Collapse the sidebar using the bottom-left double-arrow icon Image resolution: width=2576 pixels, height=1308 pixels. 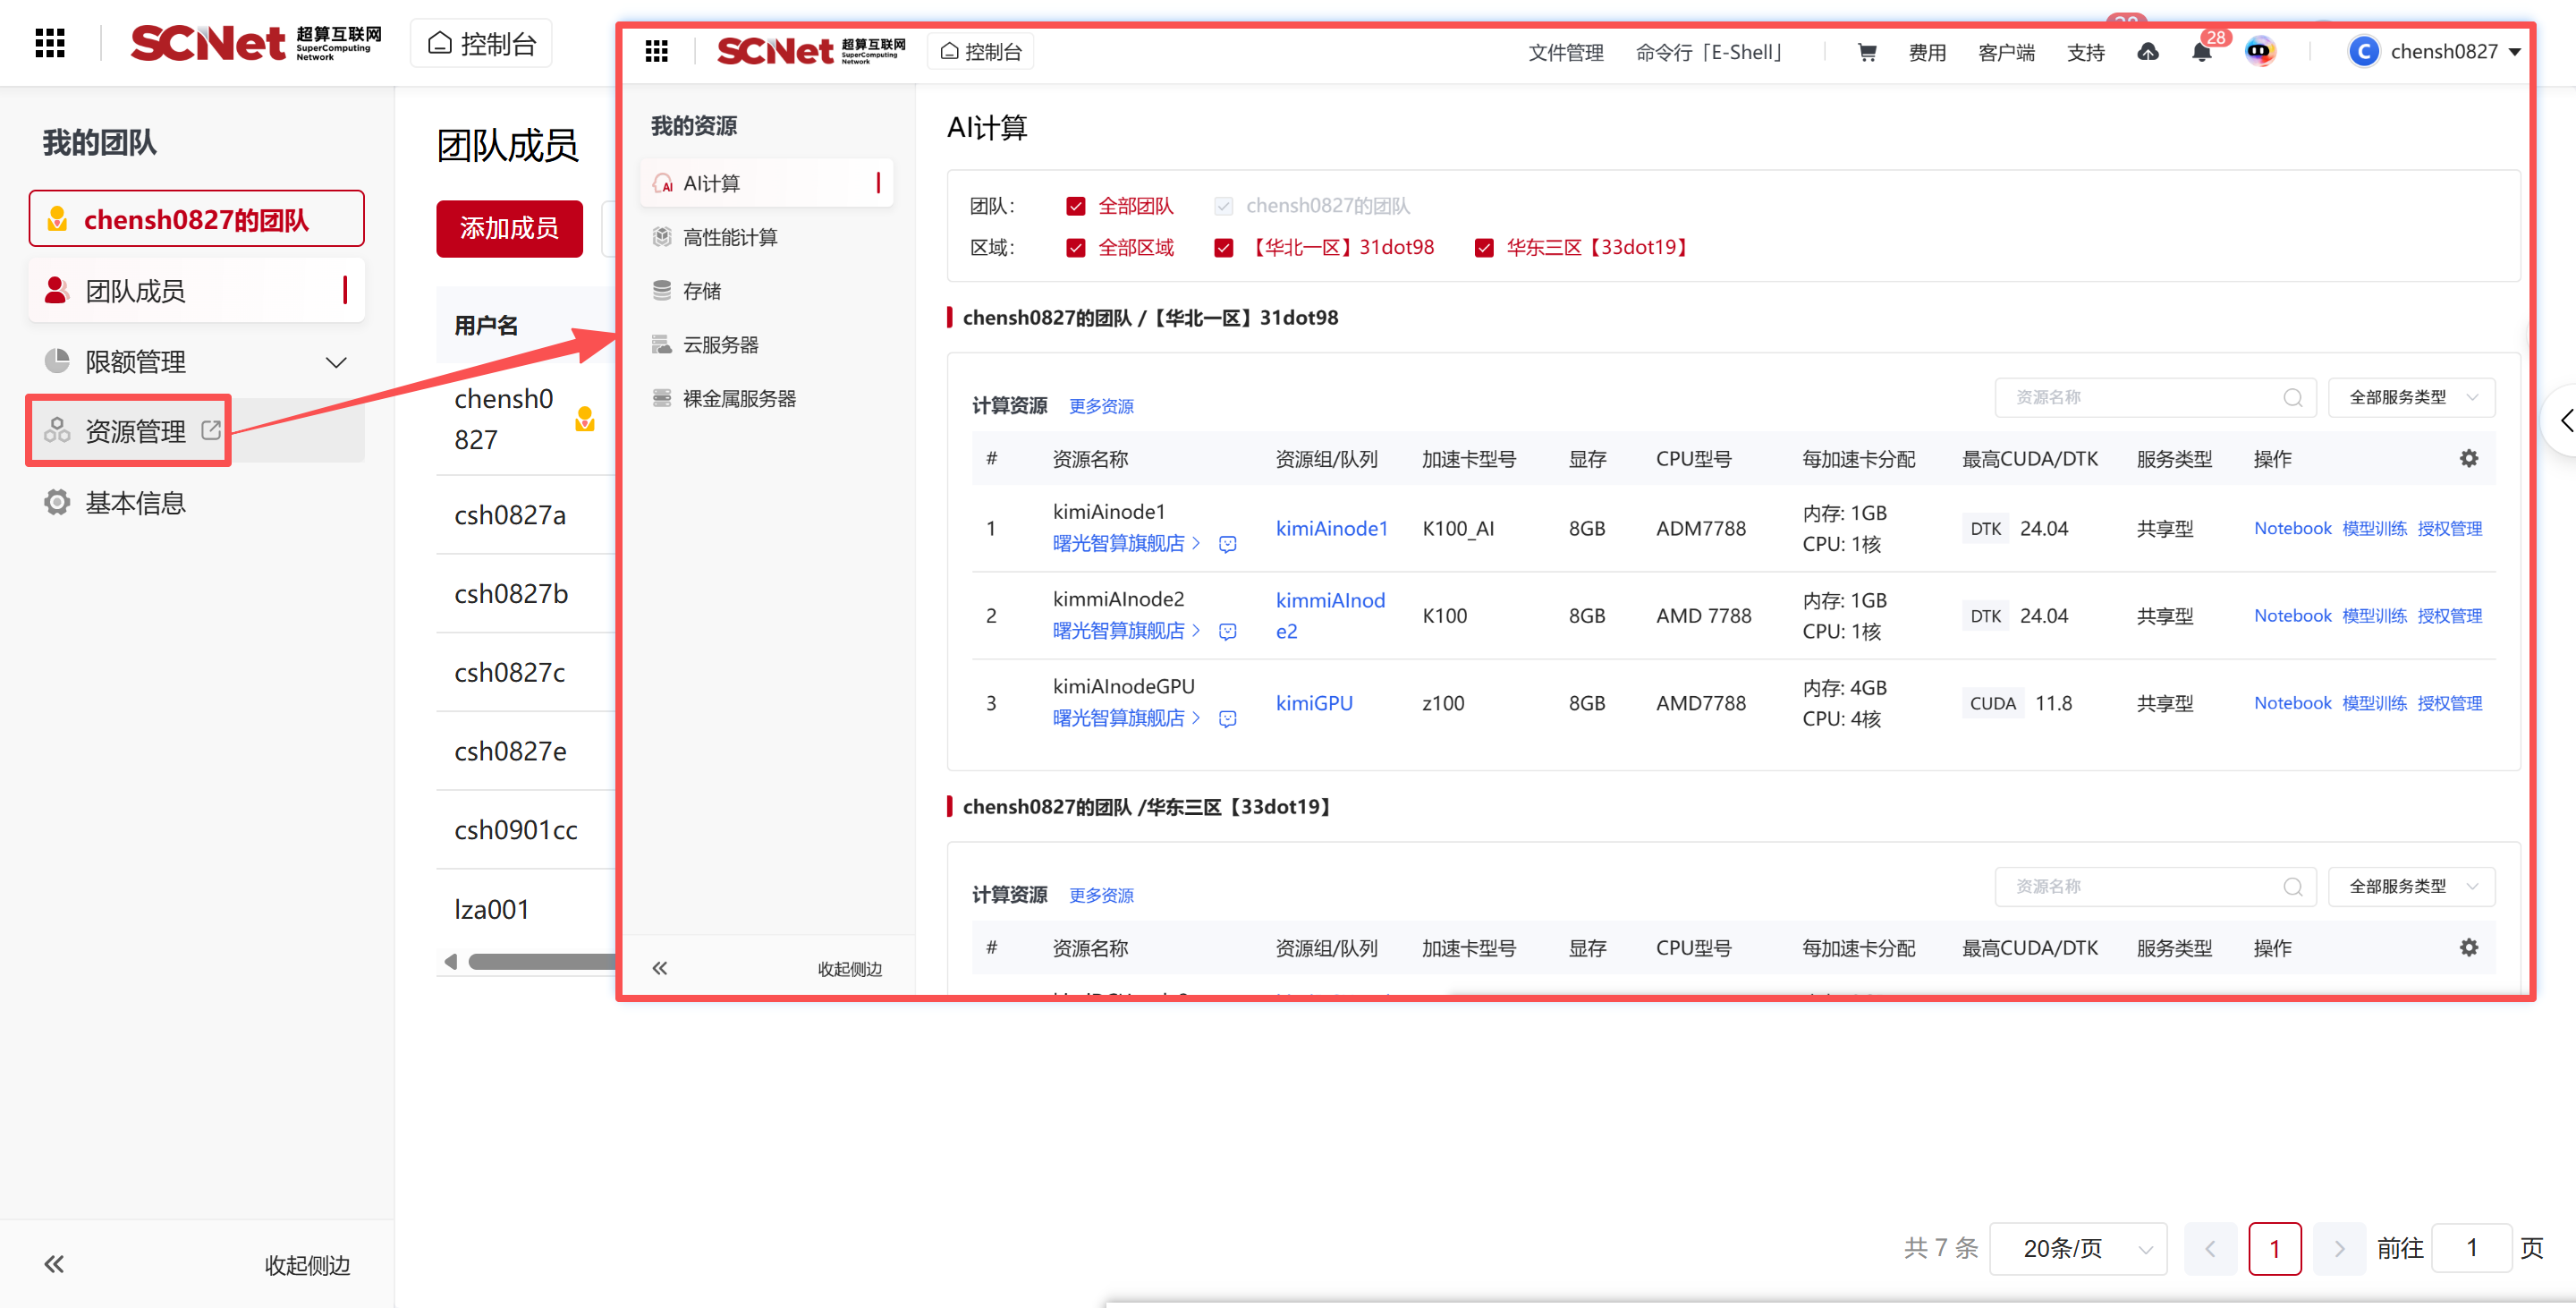pyautogui.click(x=54, y=1264)
